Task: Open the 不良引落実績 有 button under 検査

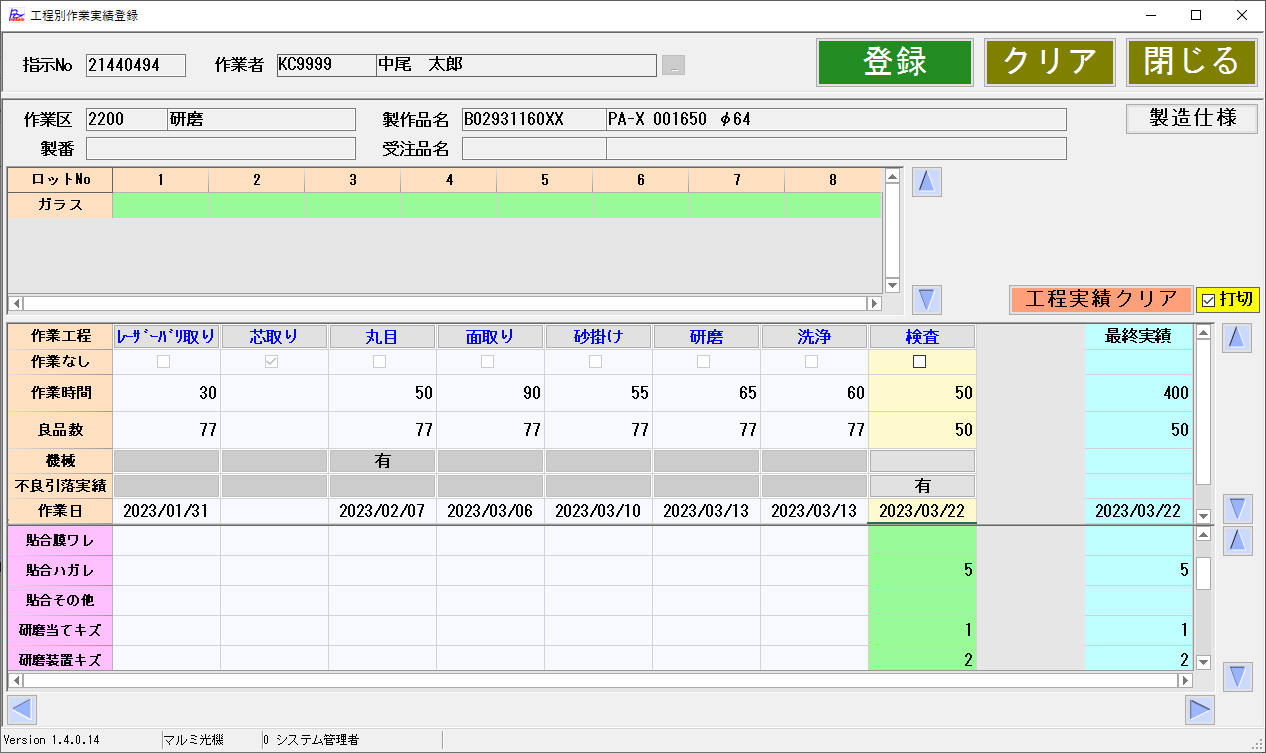Action: click(x=922, y=486)
